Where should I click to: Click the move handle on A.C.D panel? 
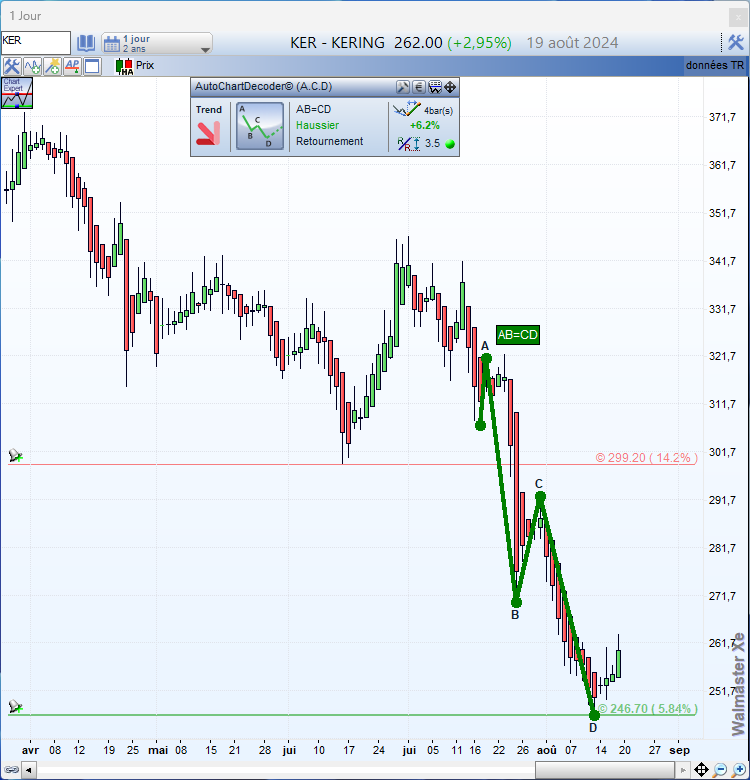coord(450,87)
